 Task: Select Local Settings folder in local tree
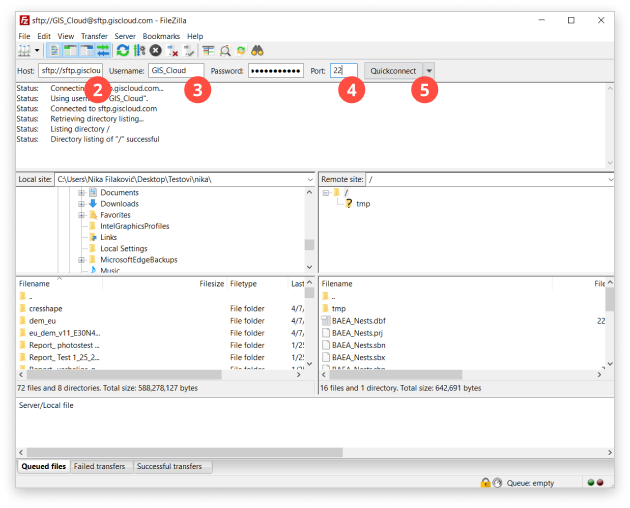tap(124, 249)
